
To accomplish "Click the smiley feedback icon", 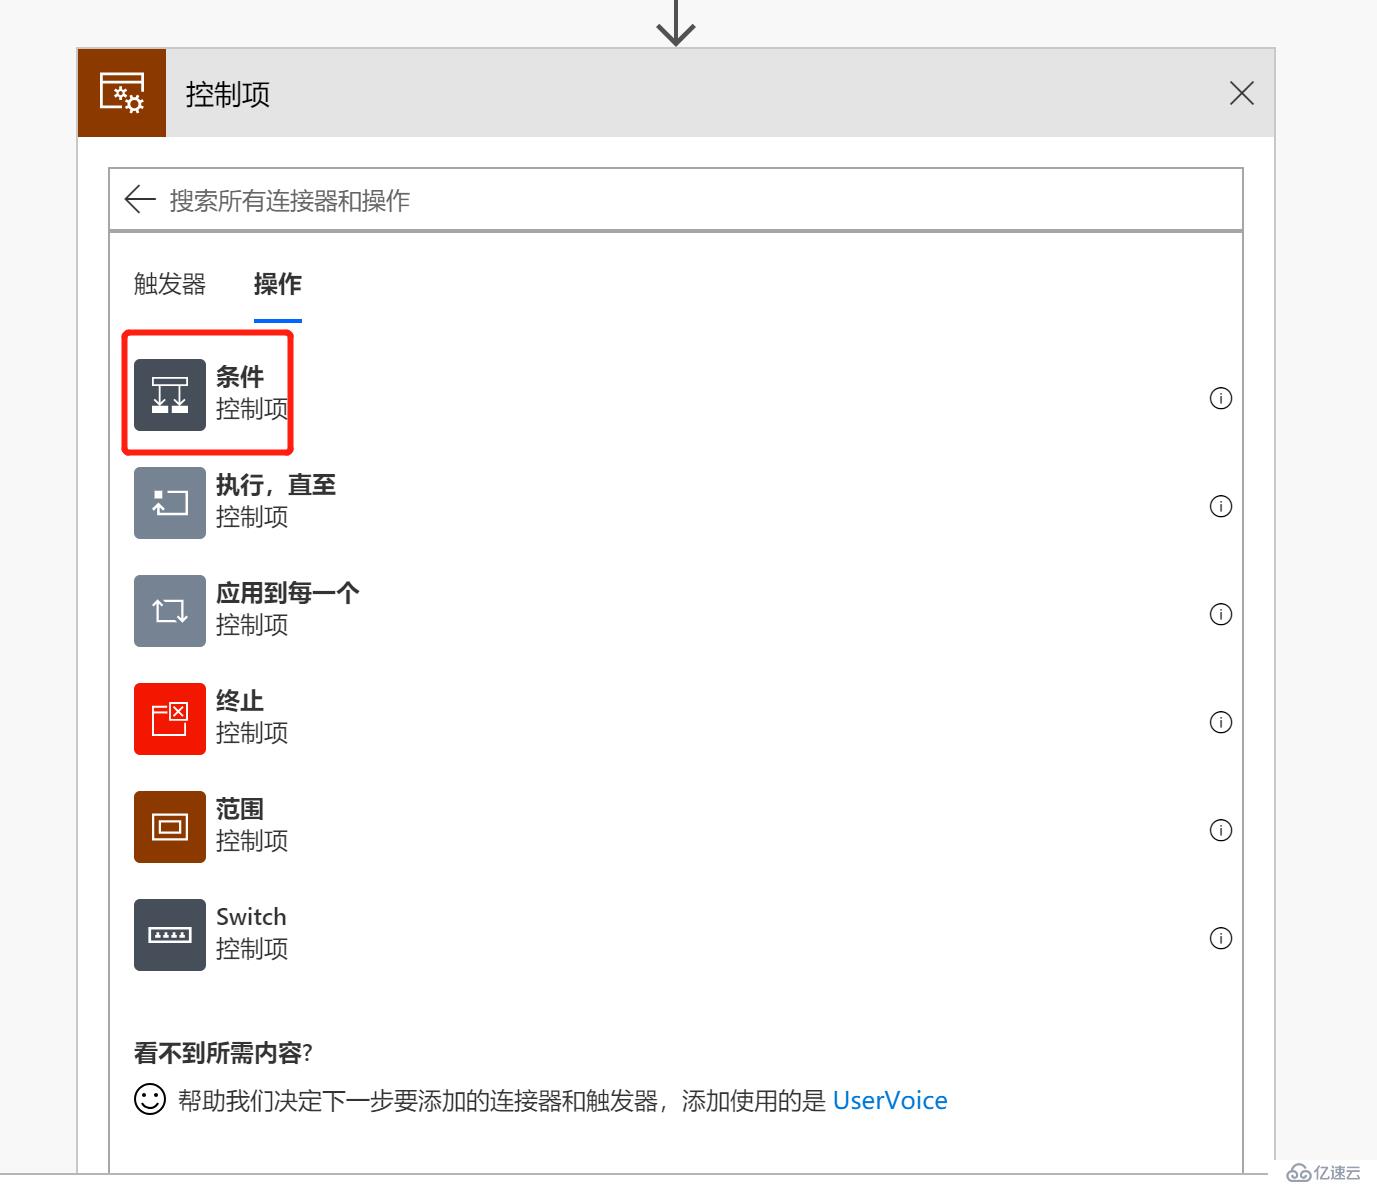I will (150, 1100).
